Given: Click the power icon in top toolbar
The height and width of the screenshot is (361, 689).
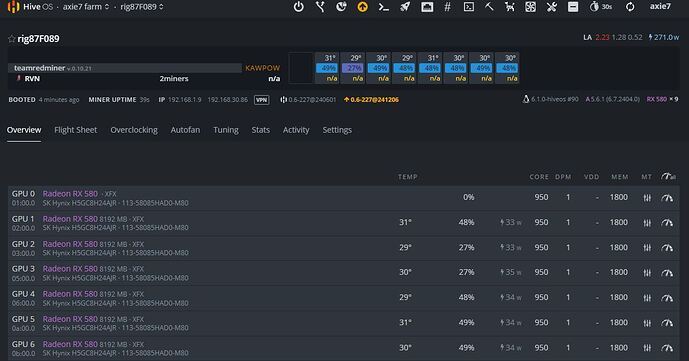Looking at the screenshot, I should pyautogui.click(x=299, y=7).
